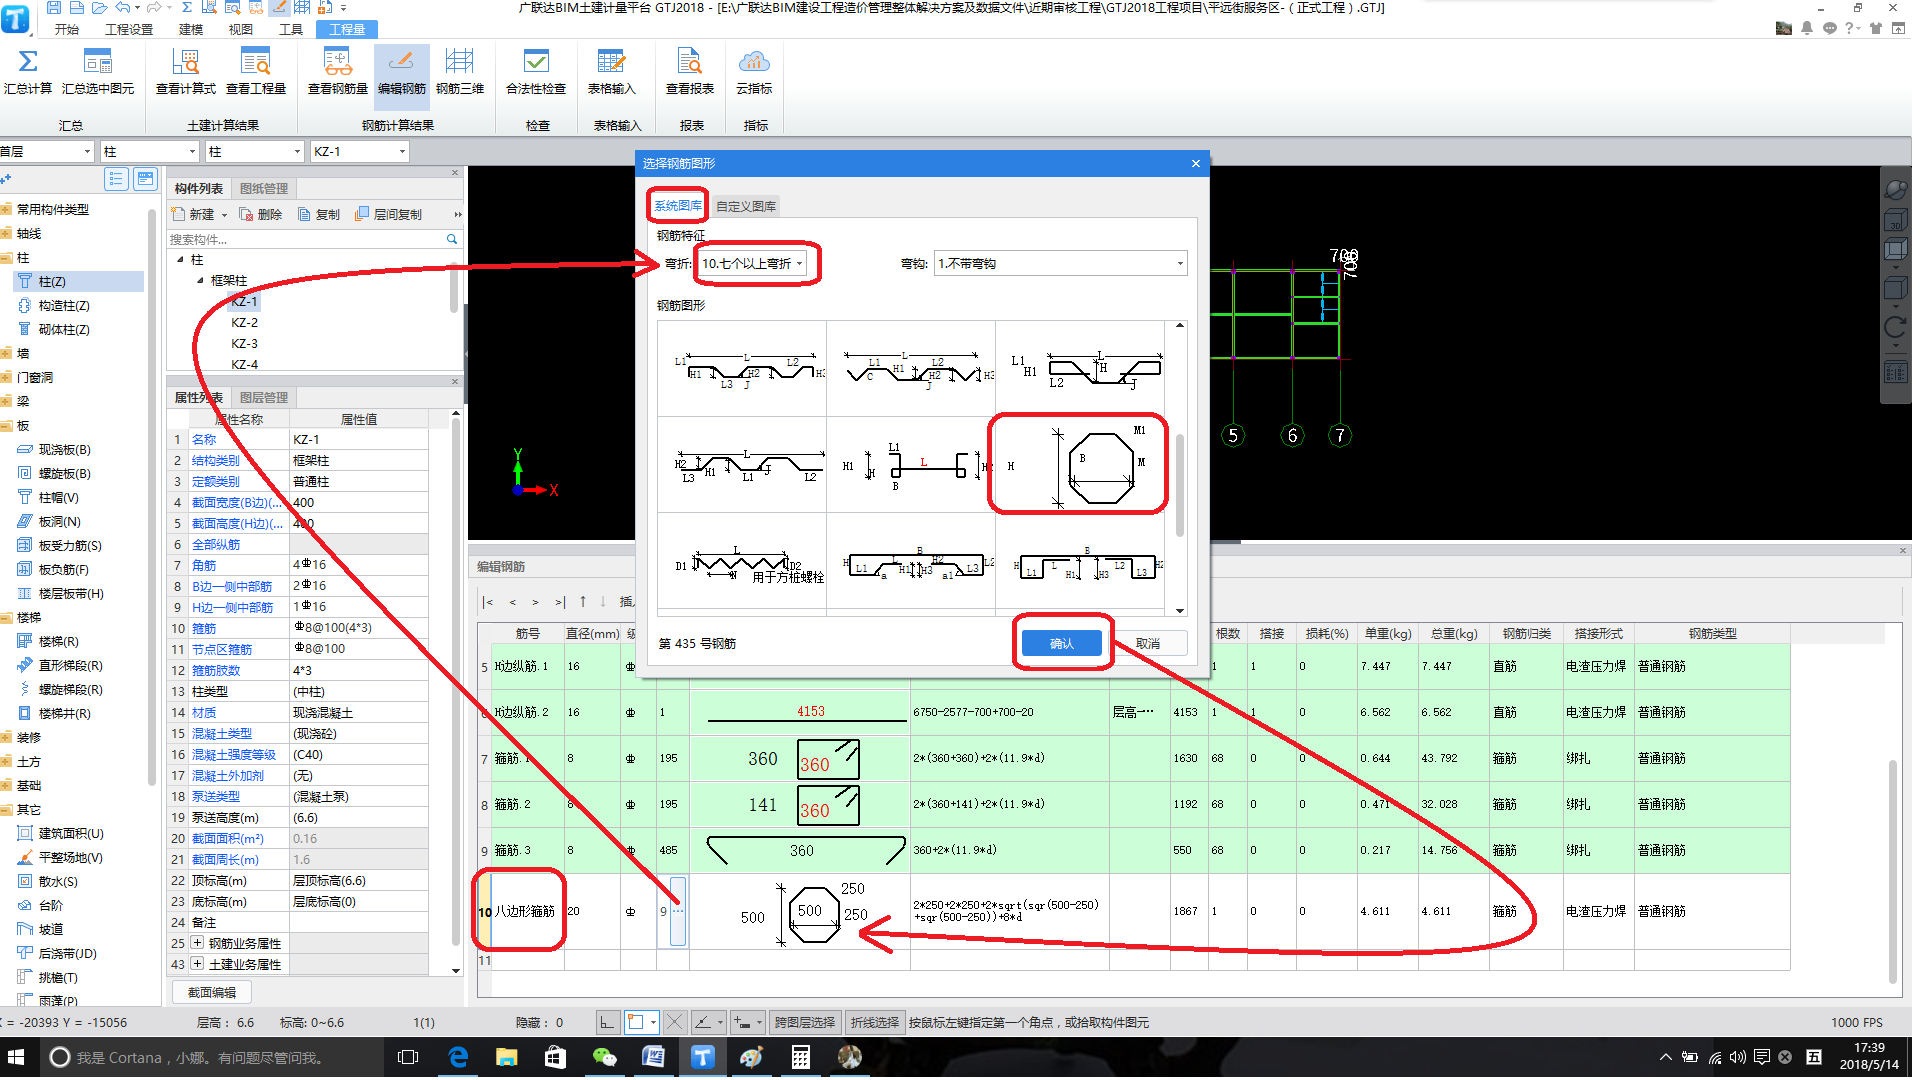Switch to 图纸管理 tab
1920x1080 pixels.
[x=264, y=188]
